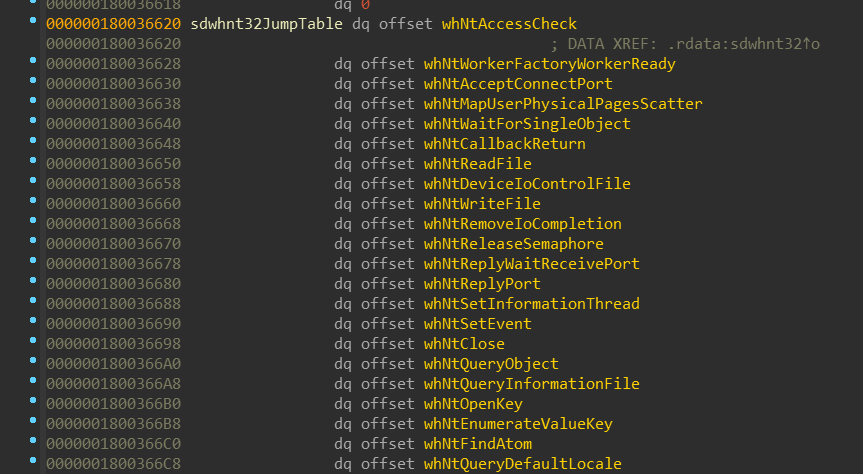Select the whNtClose symbol

[x=464, y=344]
